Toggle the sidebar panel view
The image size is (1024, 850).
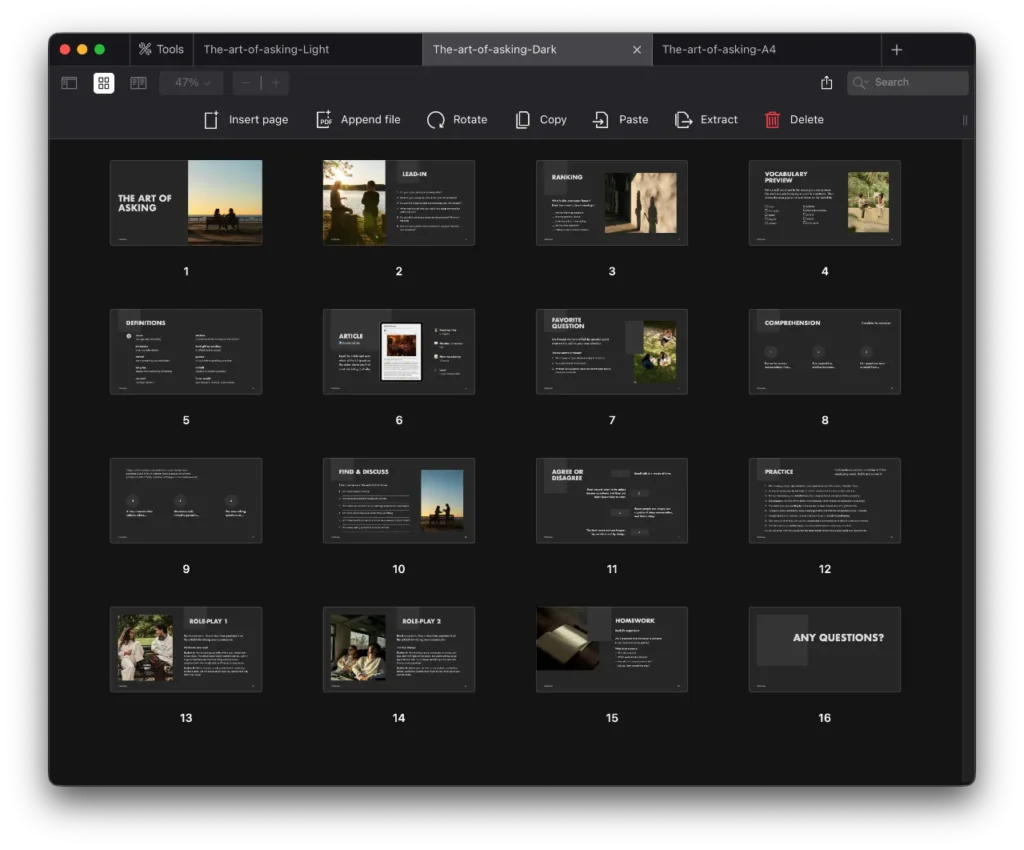click(x=69, y=83)
